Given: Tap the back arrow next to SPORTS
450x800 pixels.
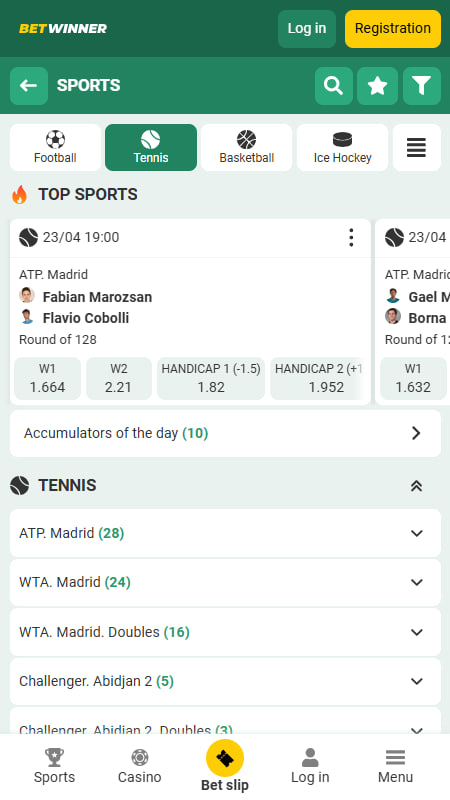Looking at the screenshot, I should [29, 86].
